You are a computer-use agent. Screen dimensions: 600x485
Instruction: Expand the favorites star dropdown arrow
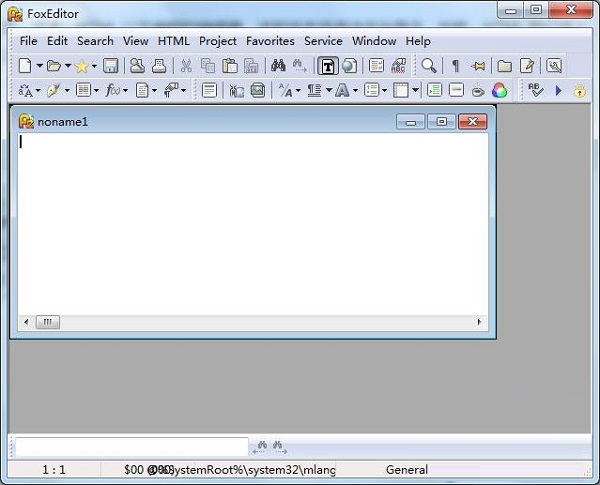point(94,66)
